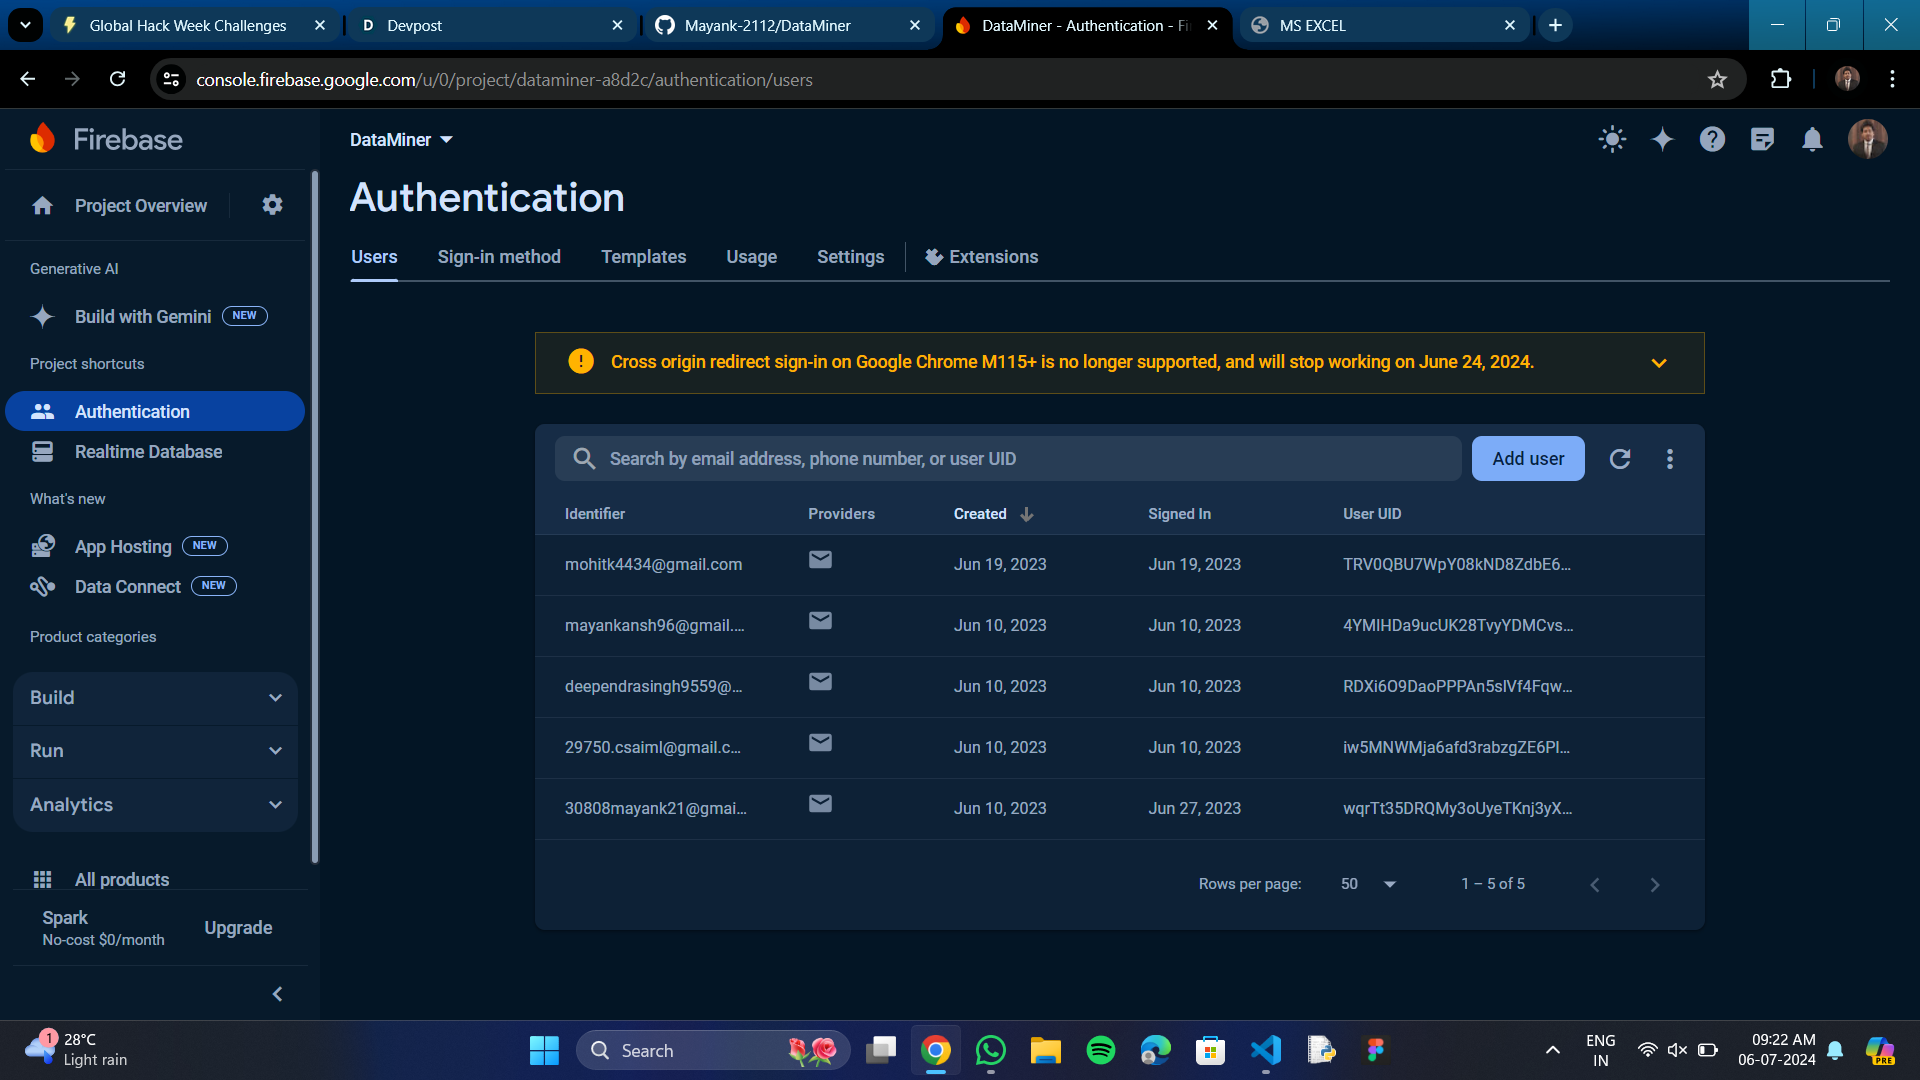Toggle light/dark theme sun icon
This screenshot has height=1080, width=1920.
pos(1612,139)
